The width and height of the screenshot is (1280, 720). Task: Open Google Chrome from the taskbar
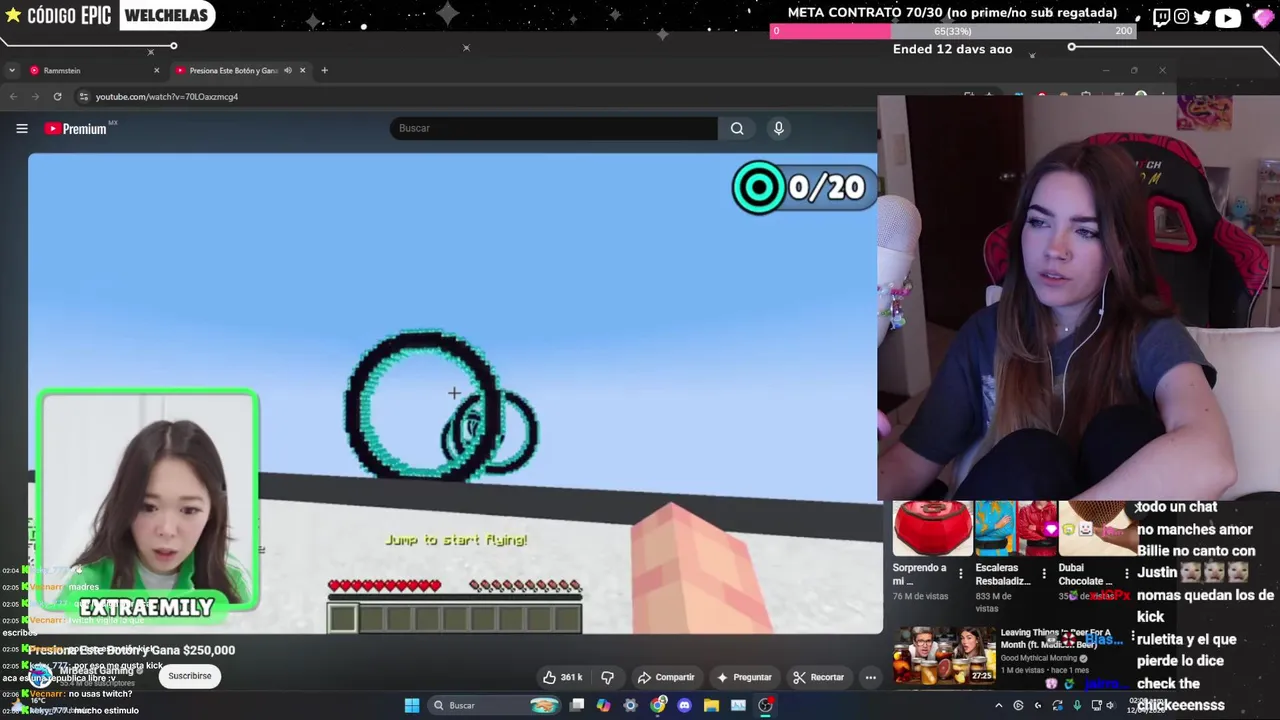click(657, 705)
